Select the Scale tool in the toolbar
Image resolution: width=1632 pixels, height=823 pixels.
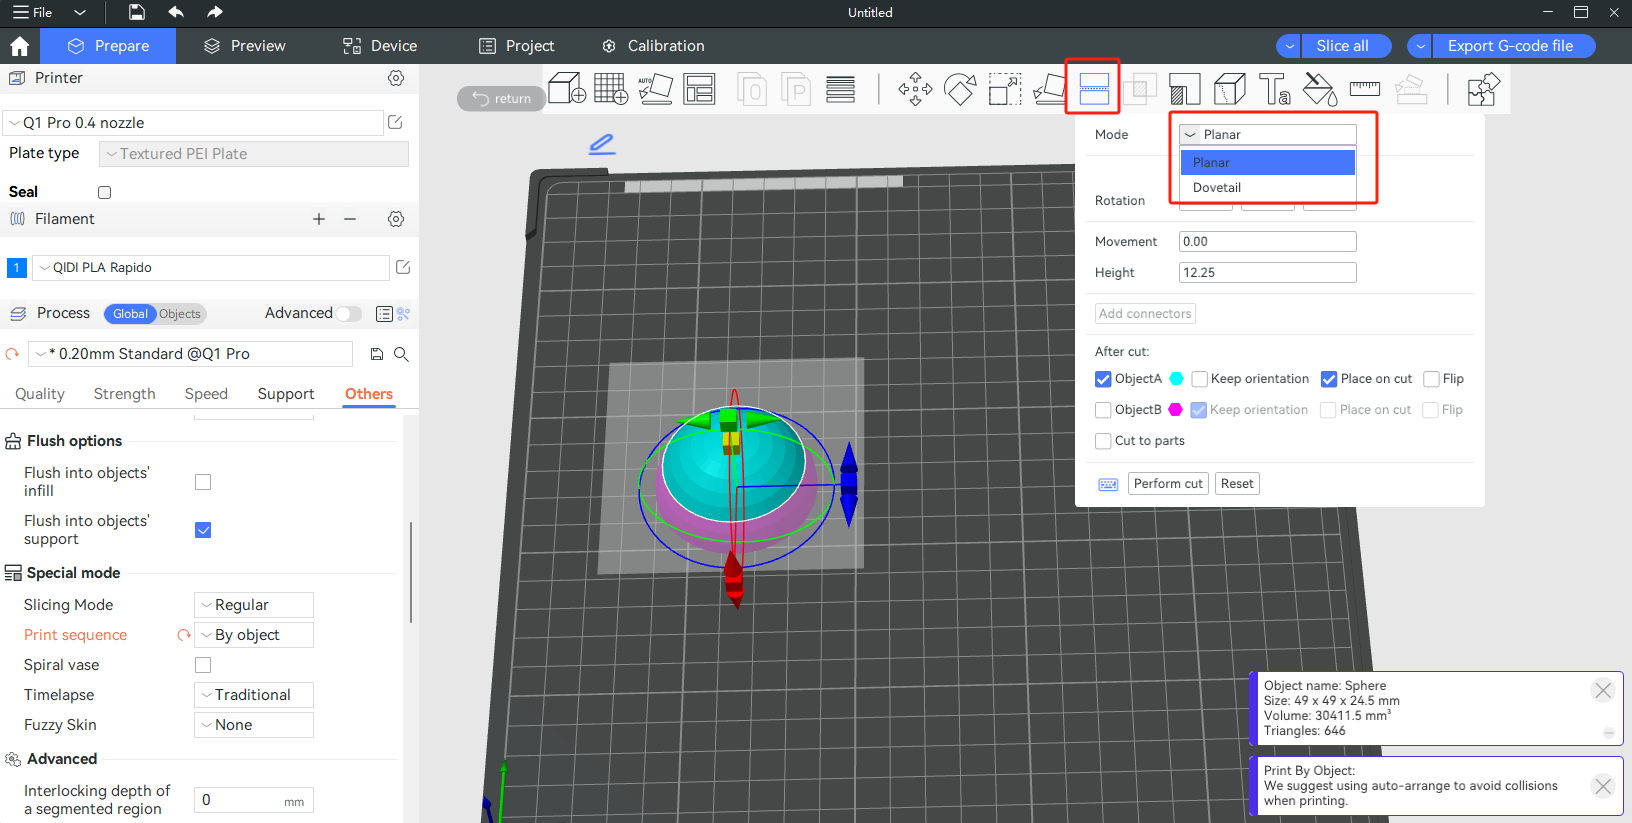(1004, 89)
